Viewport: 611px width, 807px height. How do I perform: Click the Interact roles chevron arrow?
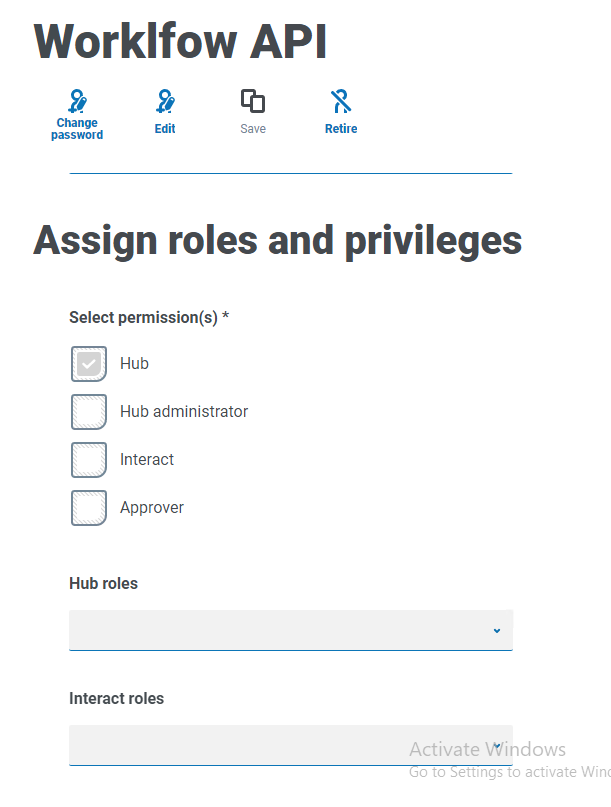click(x=497, y=746)
